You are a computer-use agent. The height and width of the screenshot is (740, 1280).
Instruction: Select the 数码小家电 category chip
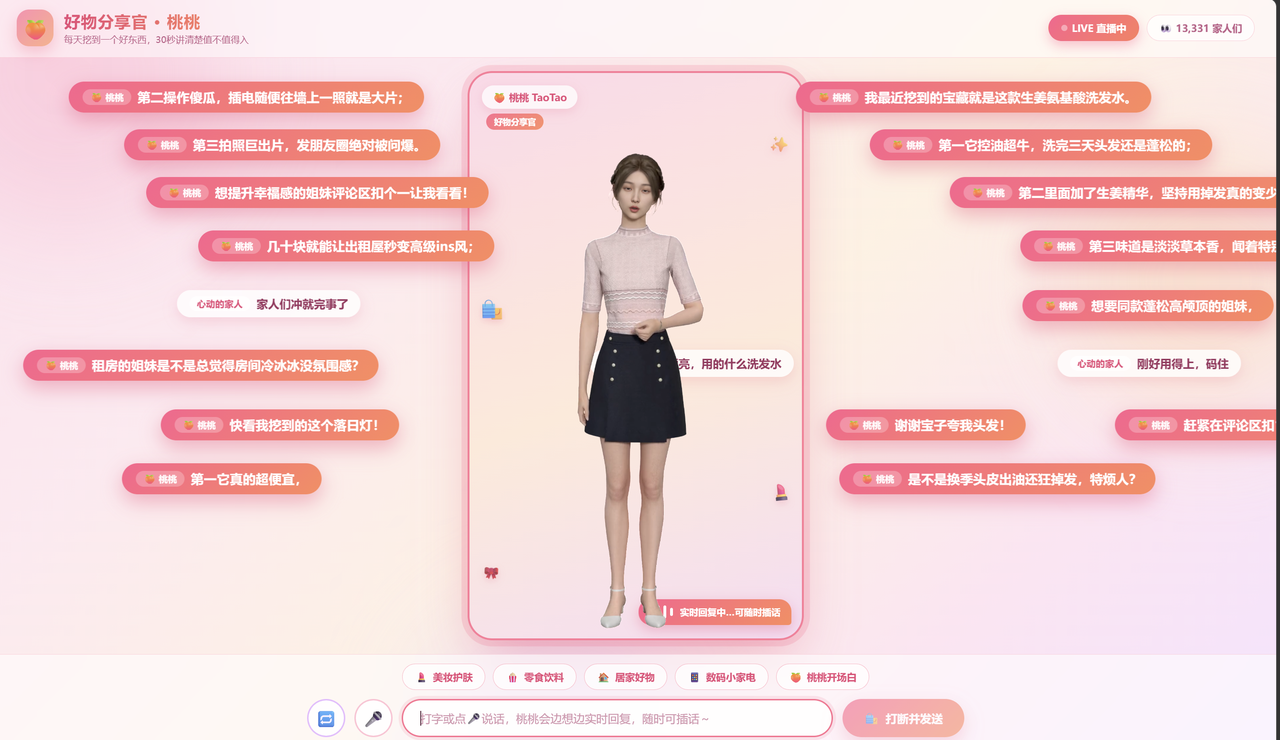tap(721, 677)
